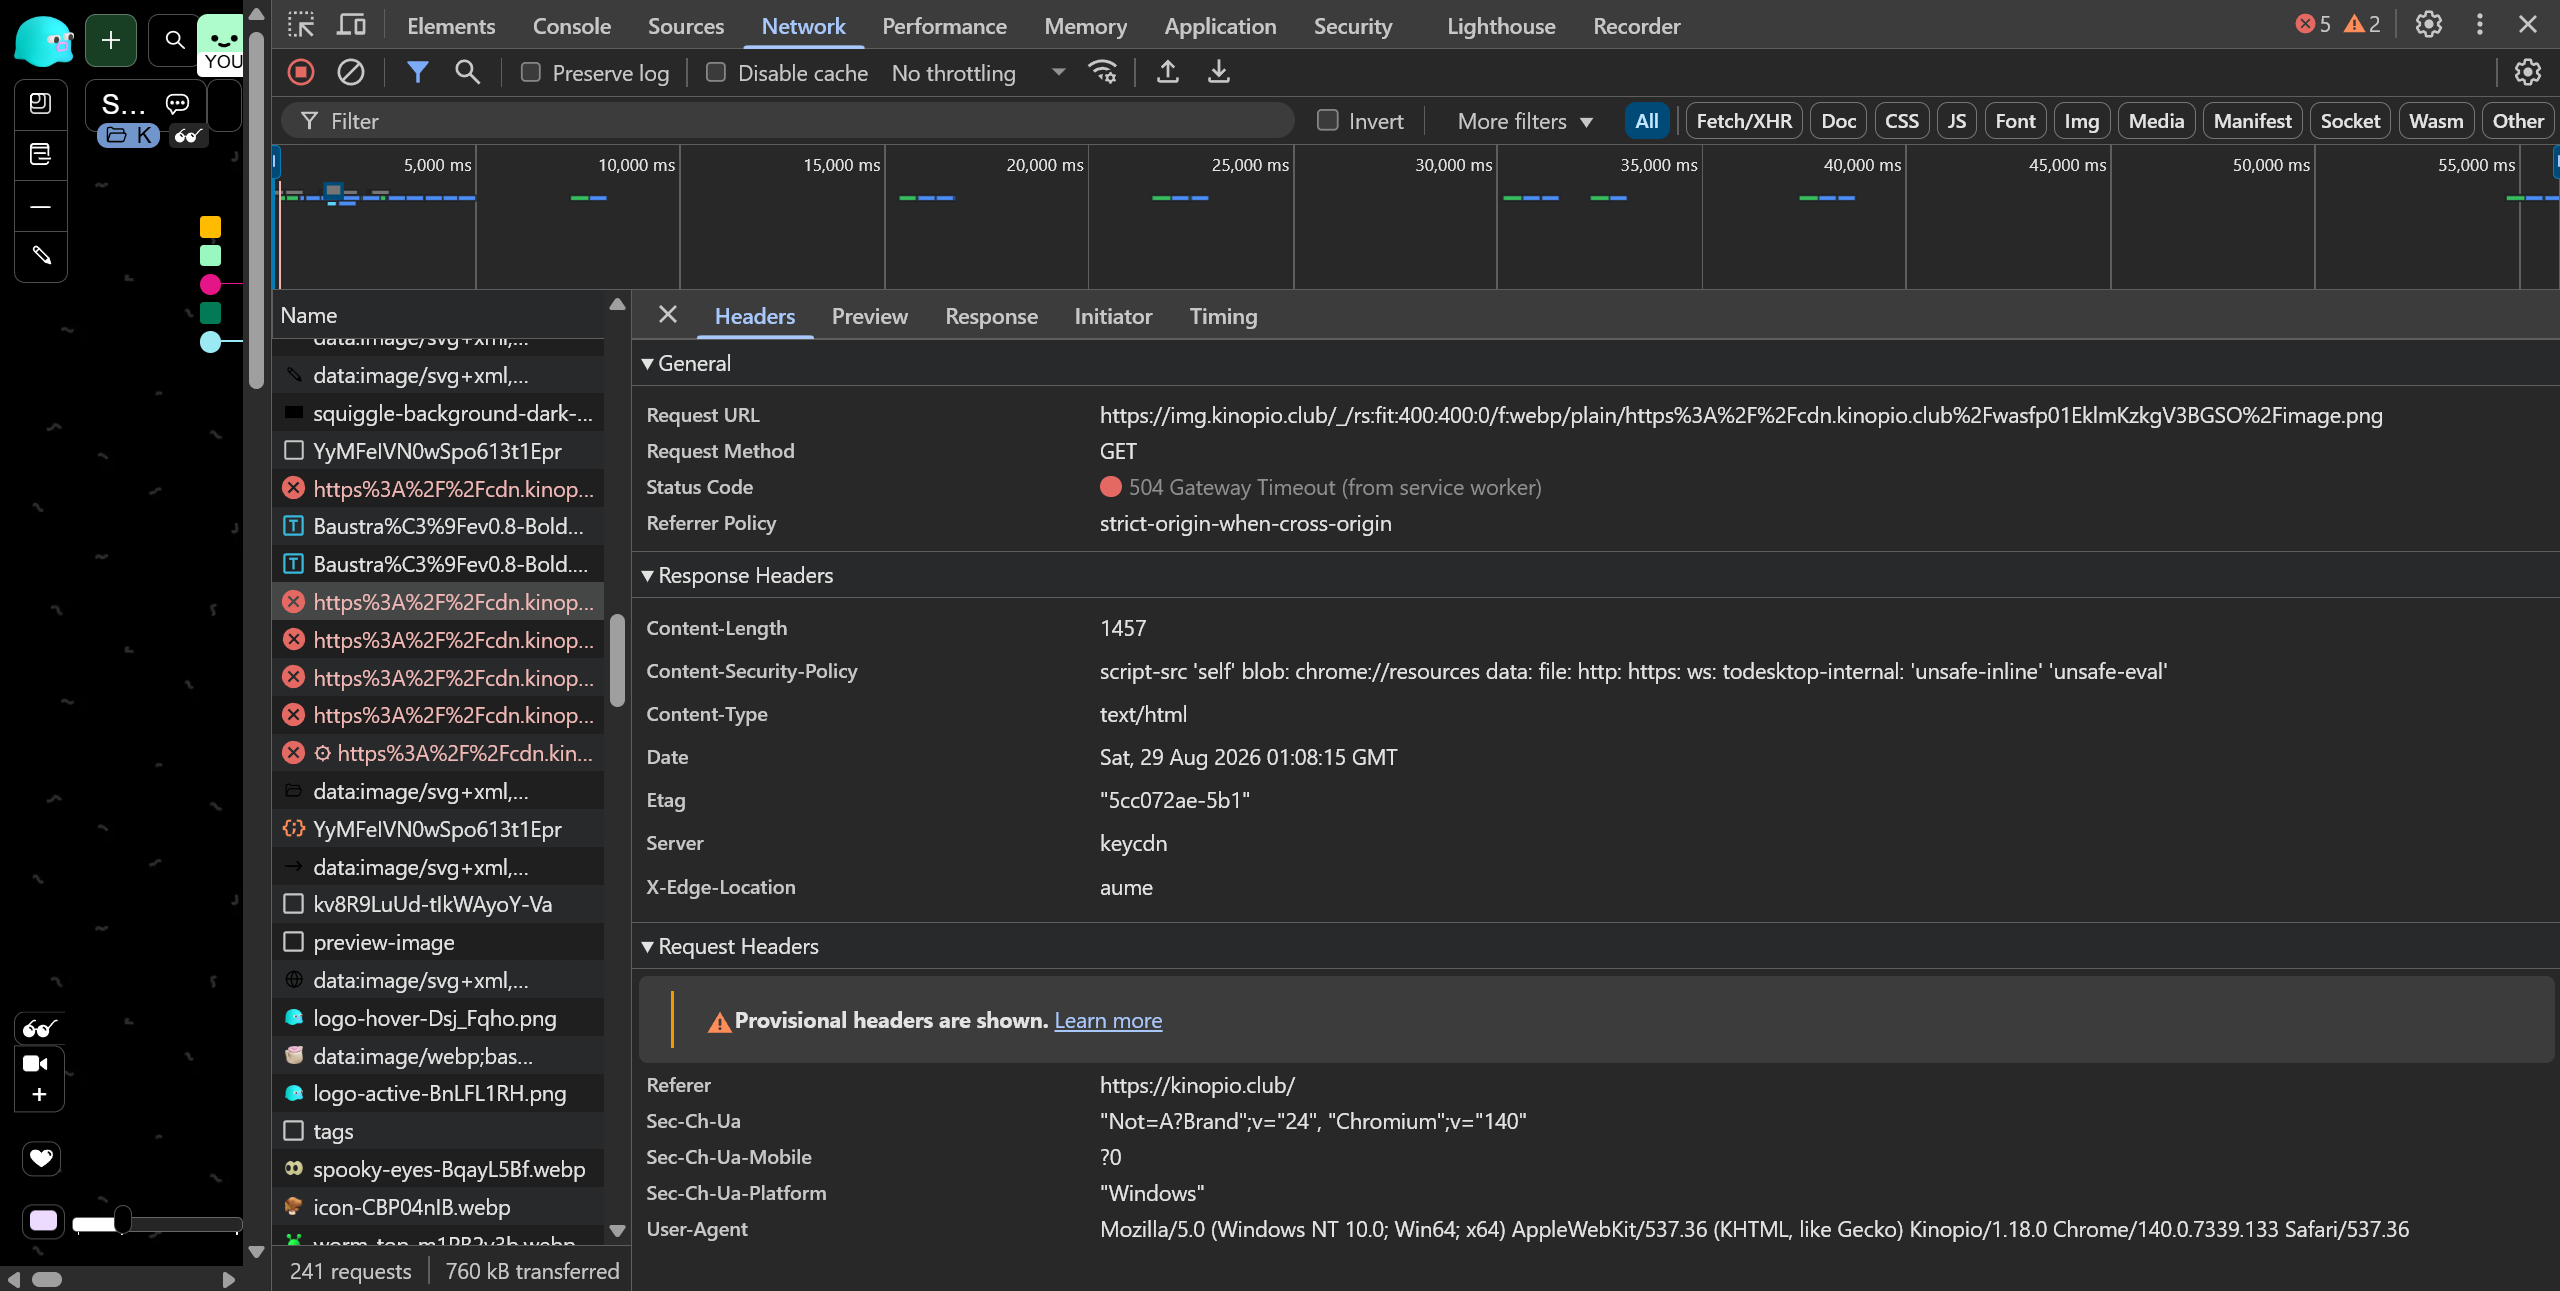Viewport: 2560px width, 1291px height.
Task: Open Network panel settings gear
Action: pyautogui.click(x=2528, y=72)
